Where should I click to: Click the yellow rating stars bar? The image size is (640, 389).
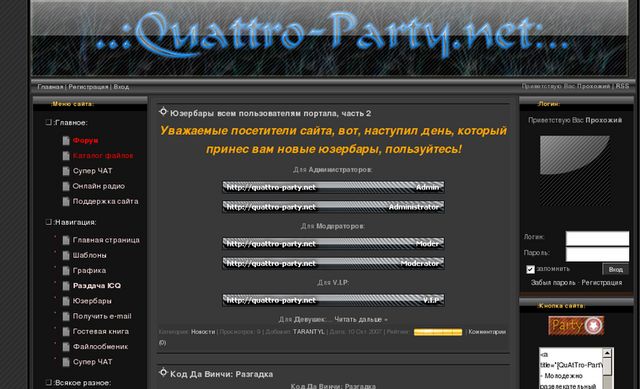tap(438, 332)
